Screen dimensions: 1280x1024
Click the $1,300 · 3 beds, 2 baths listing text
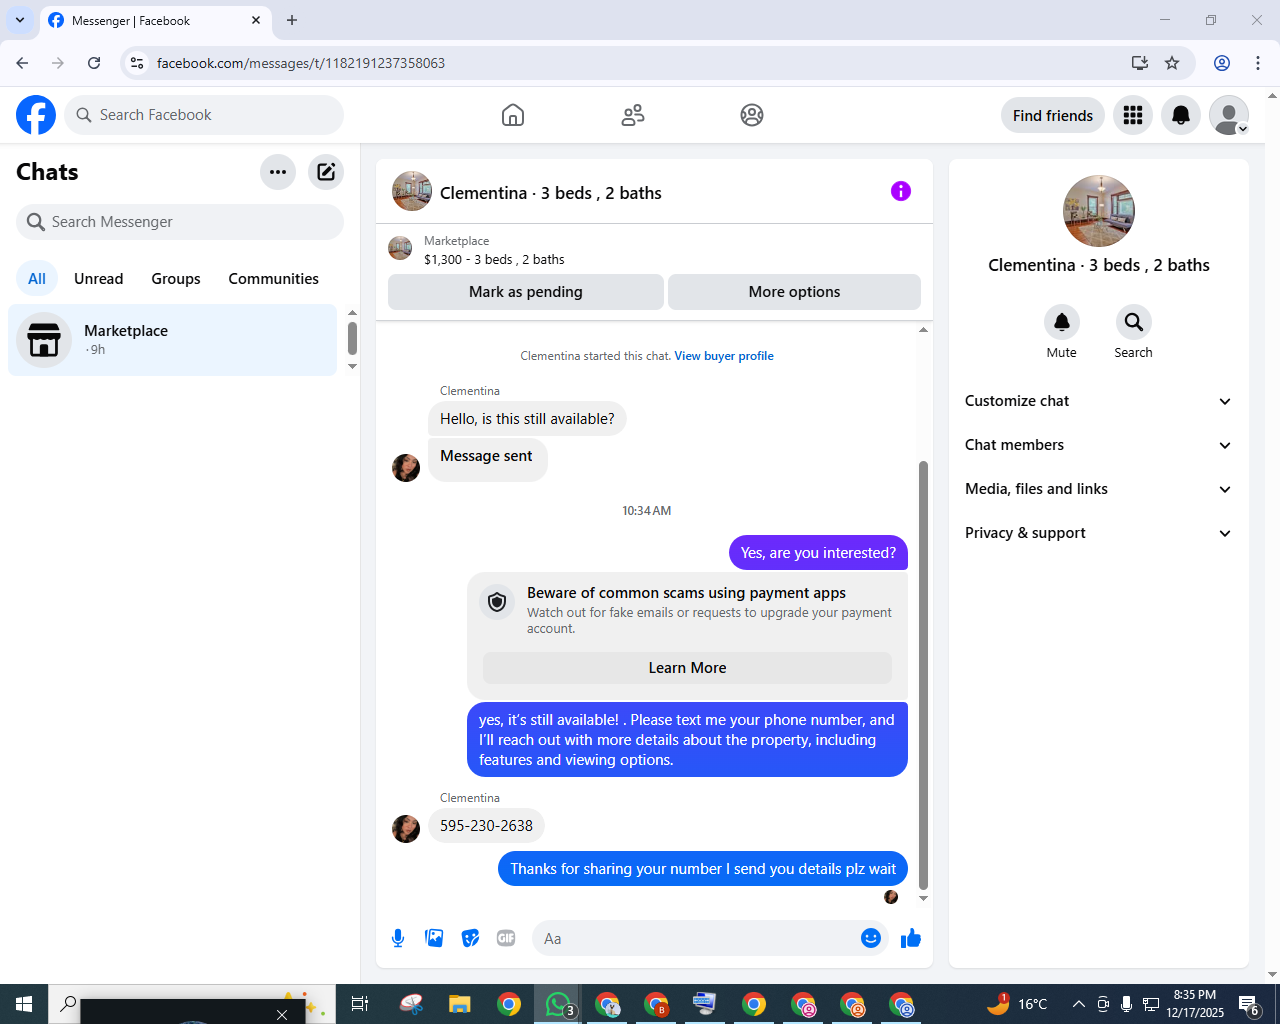pyautogui.click(x=494, y=260)
